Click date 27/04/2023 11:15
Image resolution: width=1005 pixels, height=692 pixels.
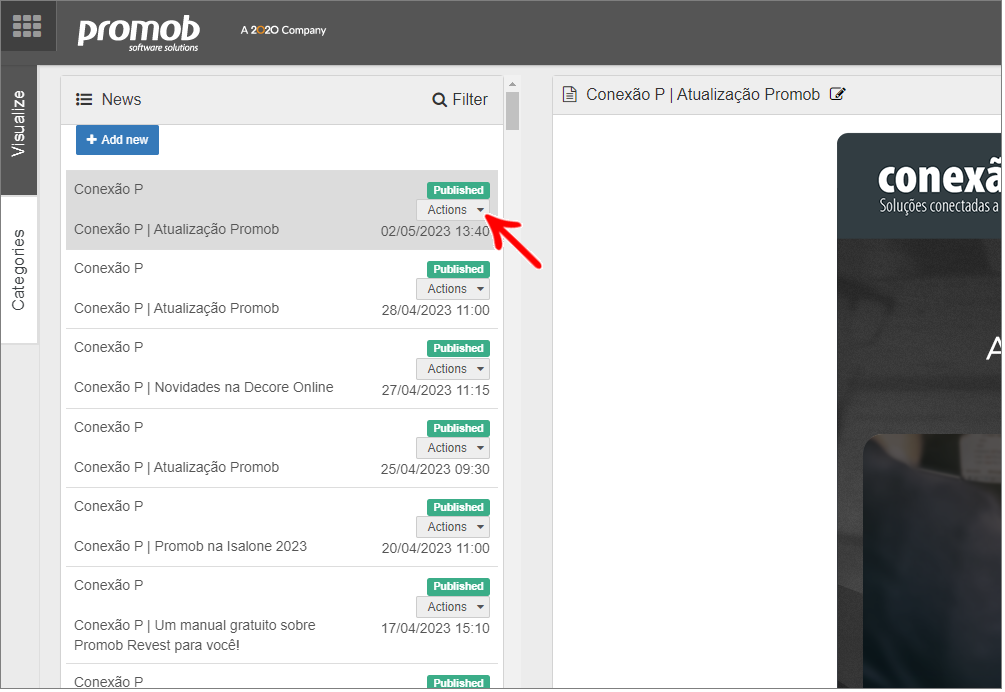[435, 390]
